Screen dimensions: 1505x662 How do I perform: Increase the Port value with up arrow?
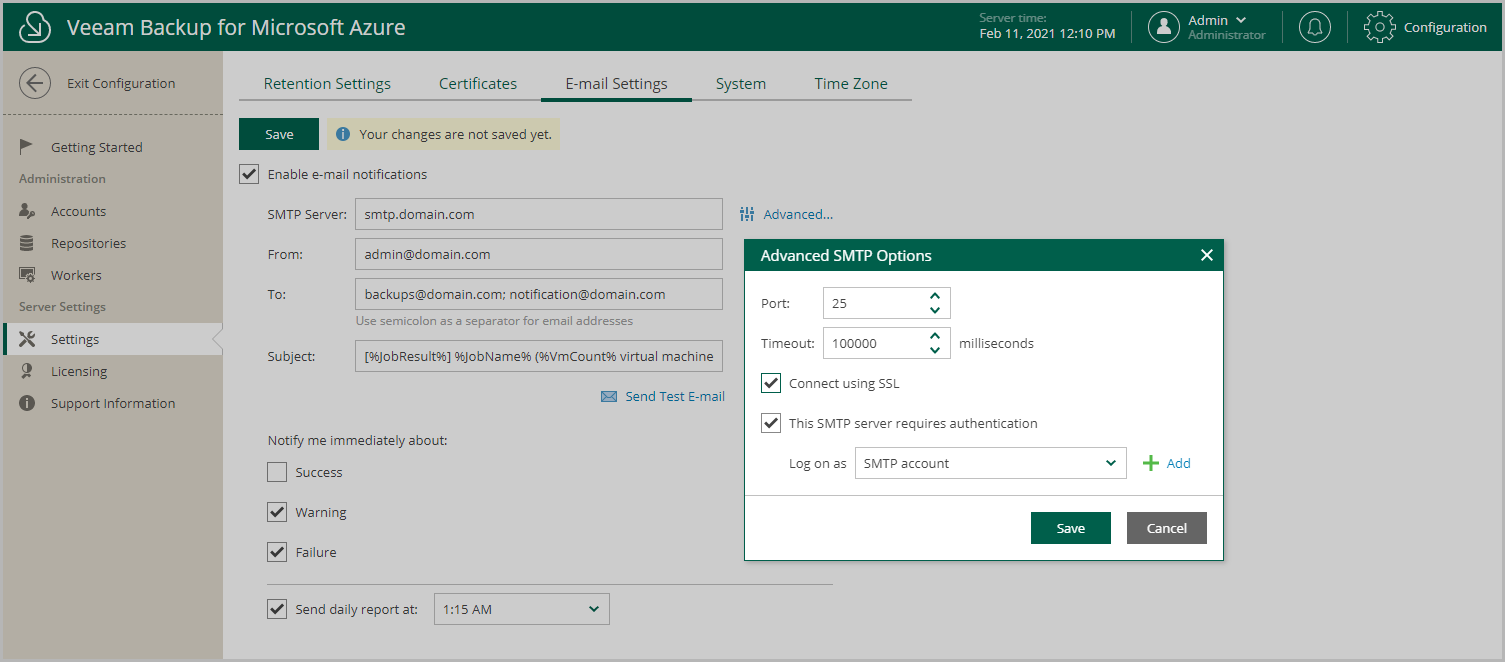tap(934, 296)
